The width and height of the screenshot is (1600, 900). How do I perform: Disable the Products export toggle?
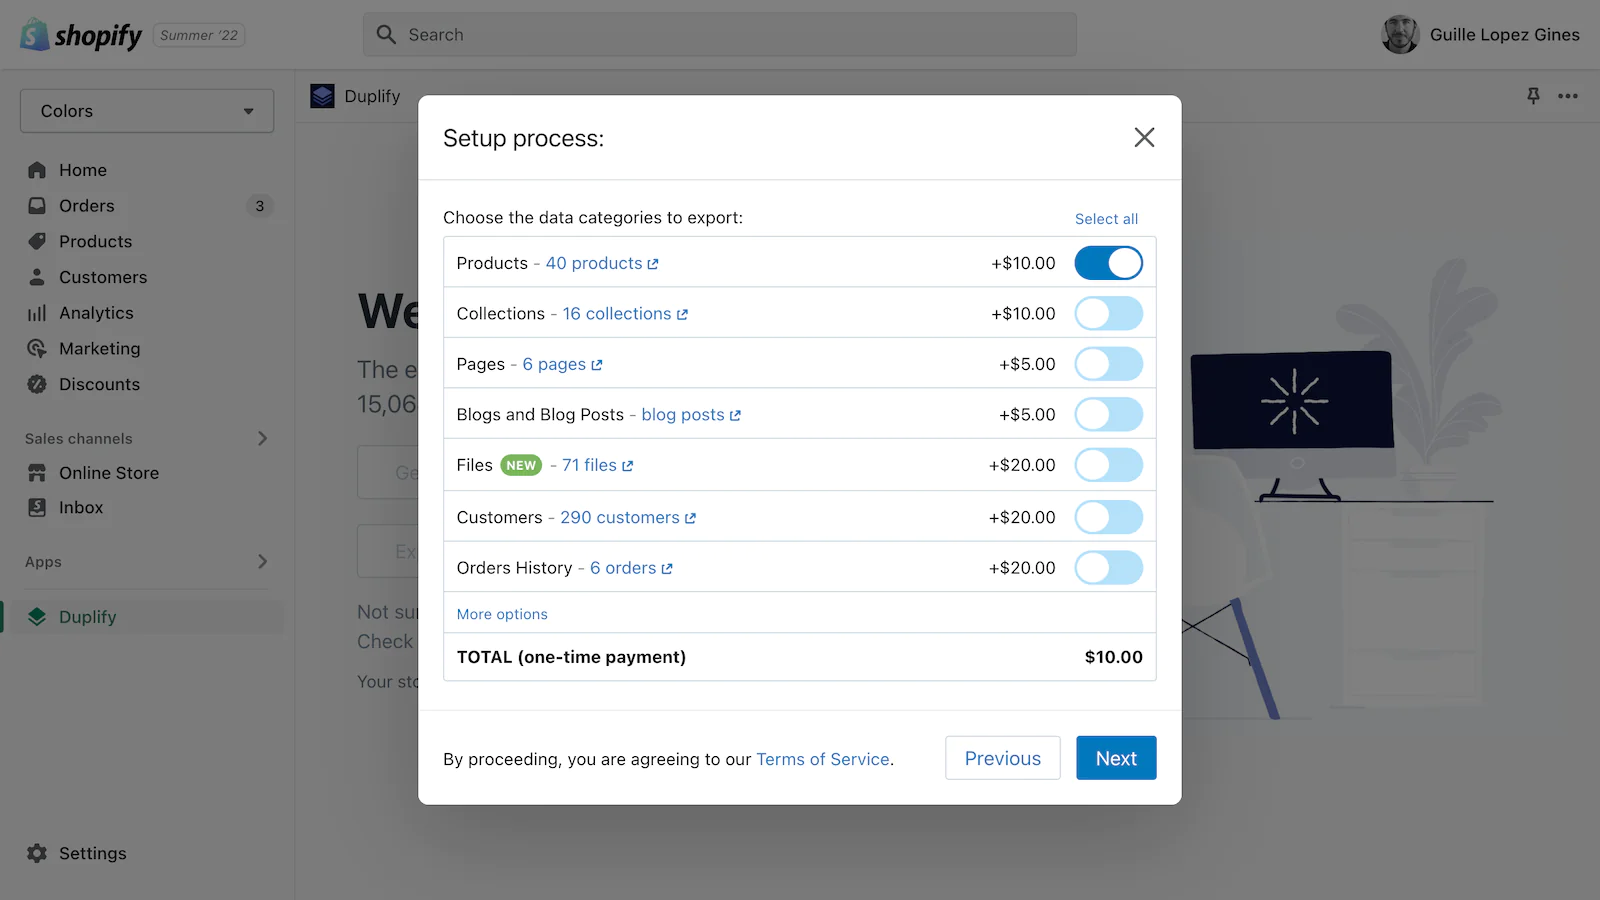(1108, 263)
